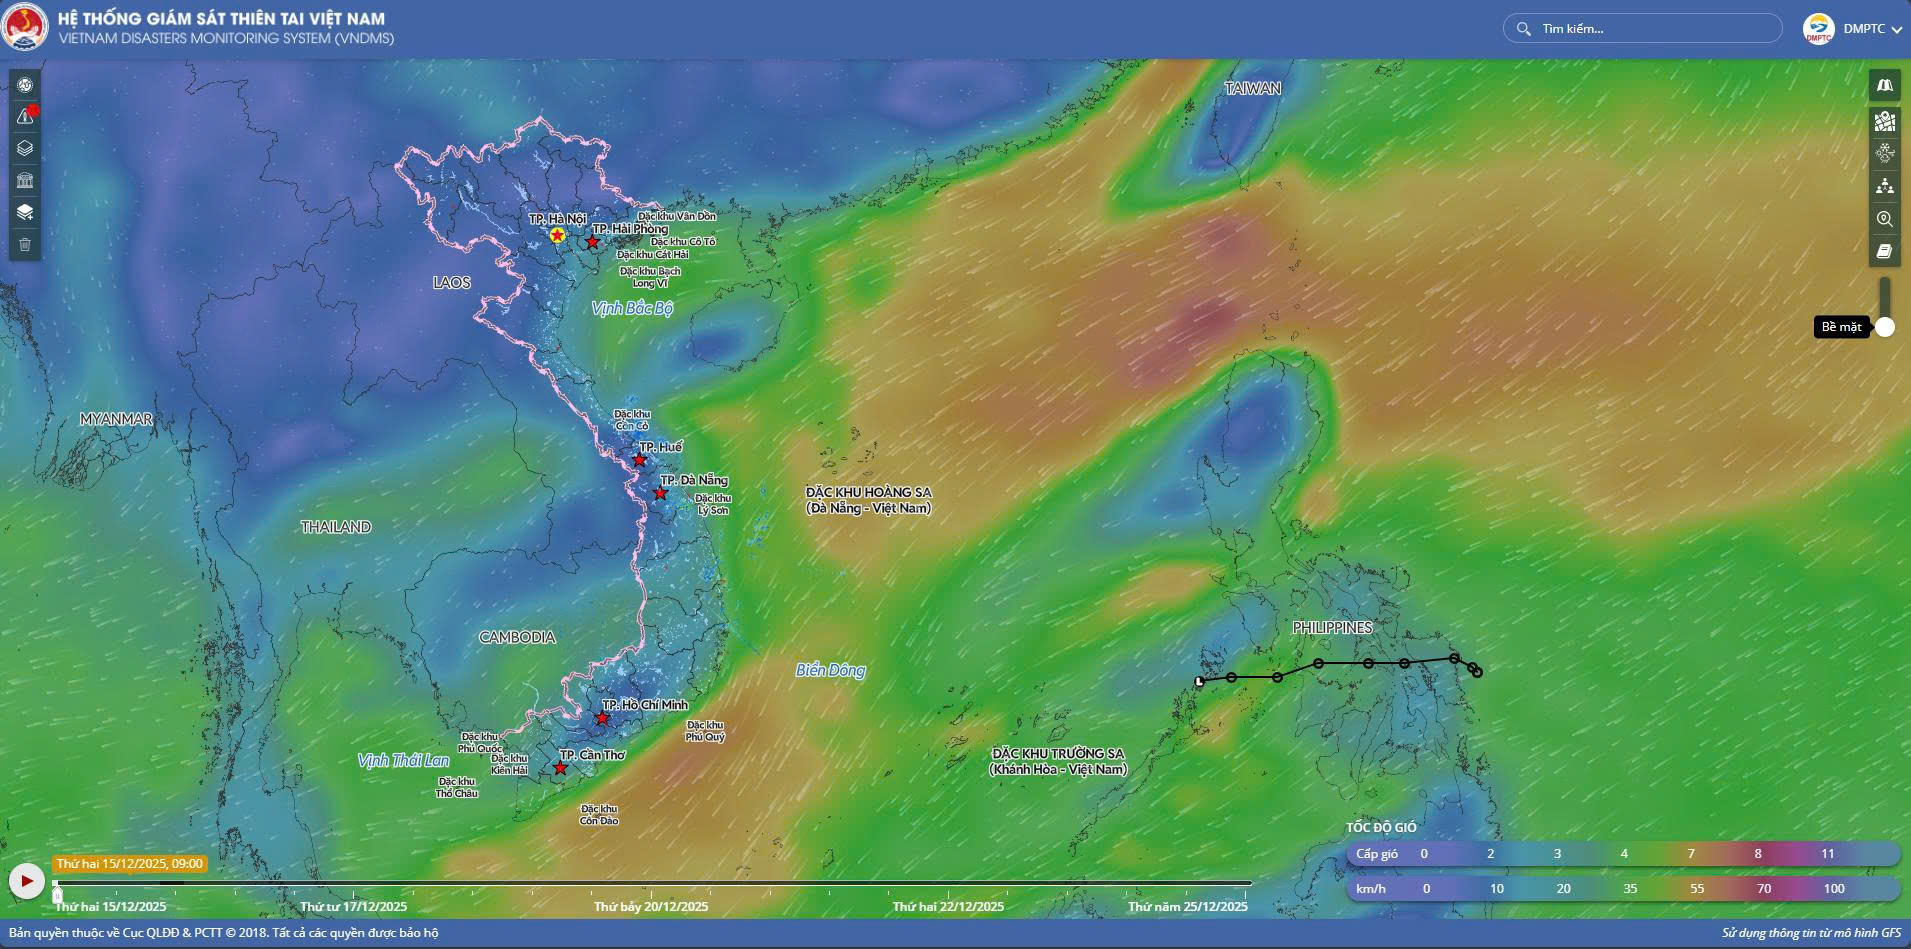
Task: Click the add layer icon with plus
Action: tap(25, 212)
